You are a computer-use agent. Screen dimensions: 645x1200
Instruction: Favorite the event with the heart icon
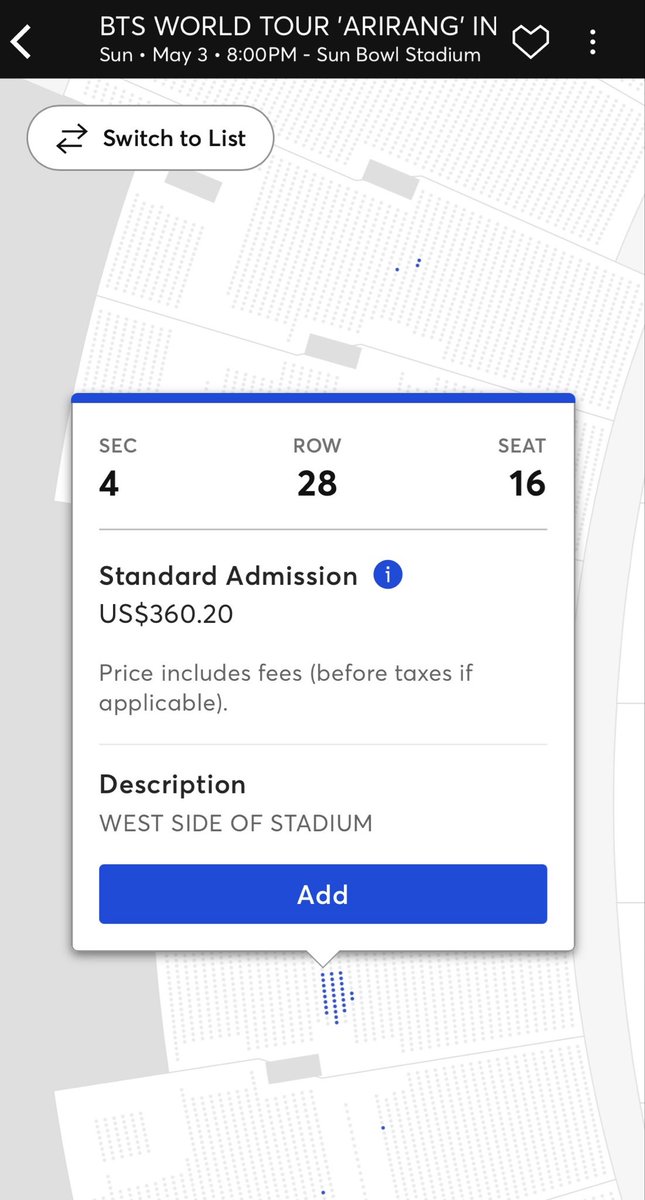point(530,42)
